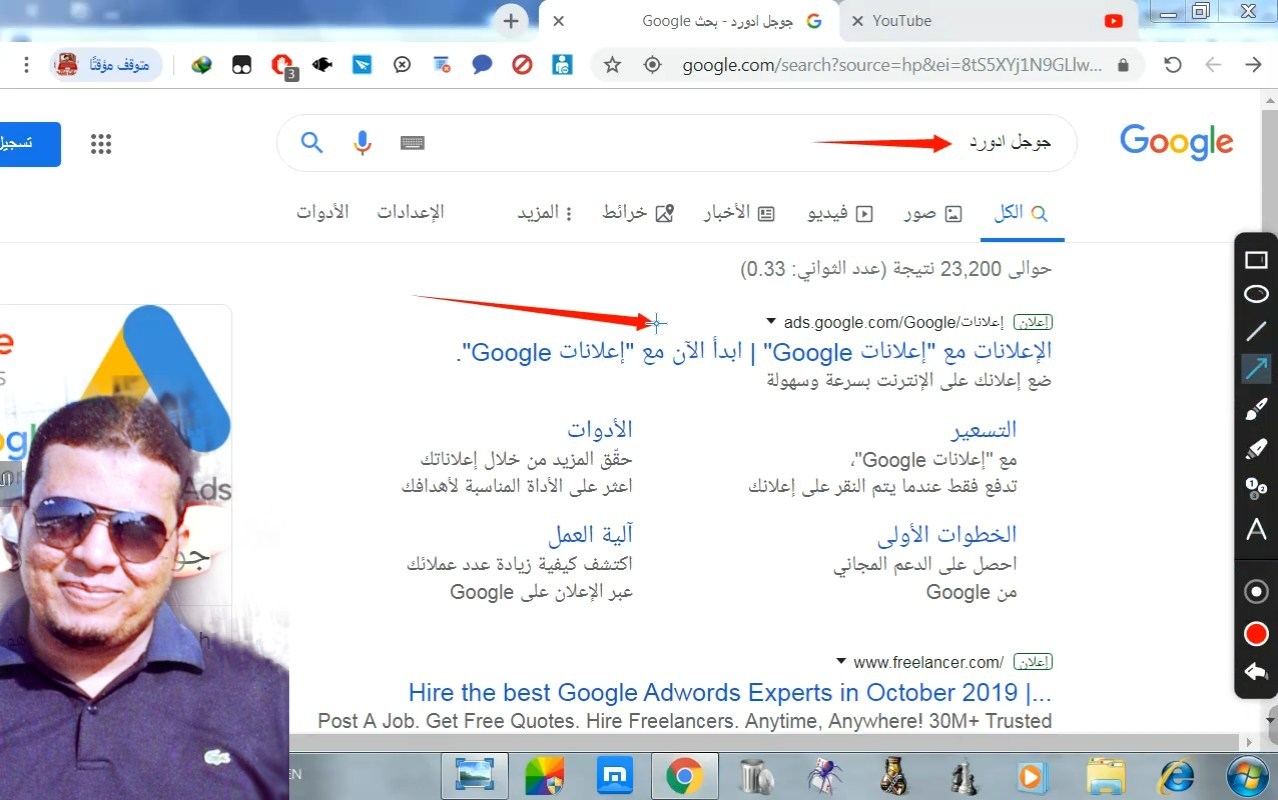Open the الأدوات (Tools) menu
Screen dimensions: 1278x800
322,212
